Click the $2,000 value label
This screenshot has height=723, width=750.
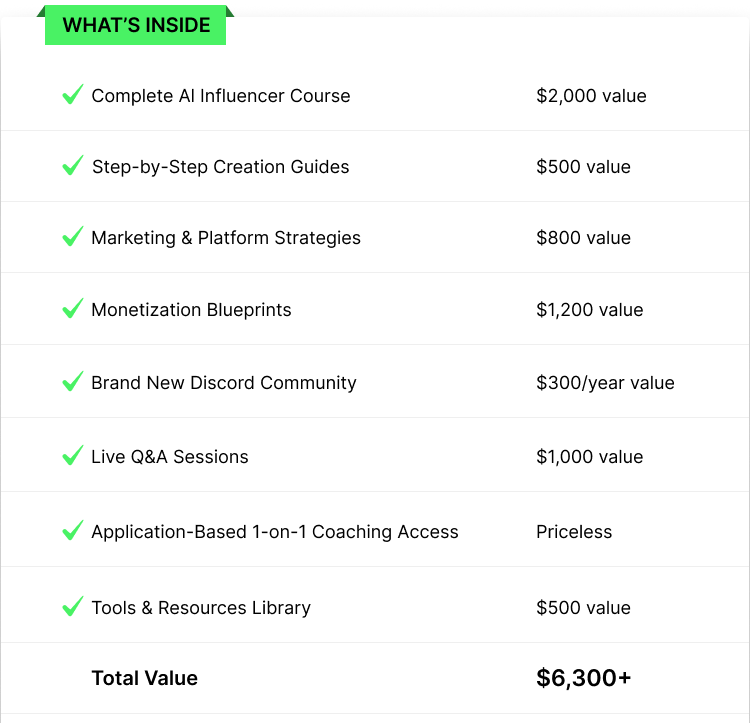pos(591,96)
